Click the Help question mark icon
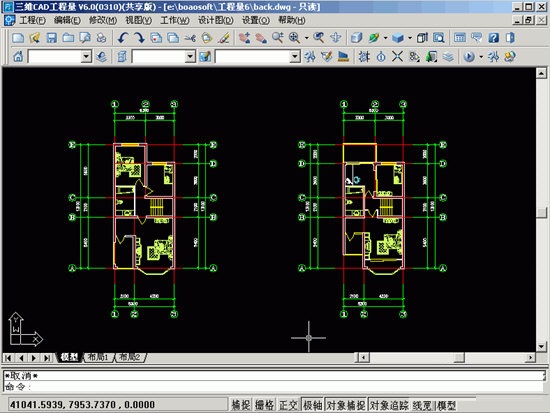The height and width of the screenshot is (413, 550). 493,38
